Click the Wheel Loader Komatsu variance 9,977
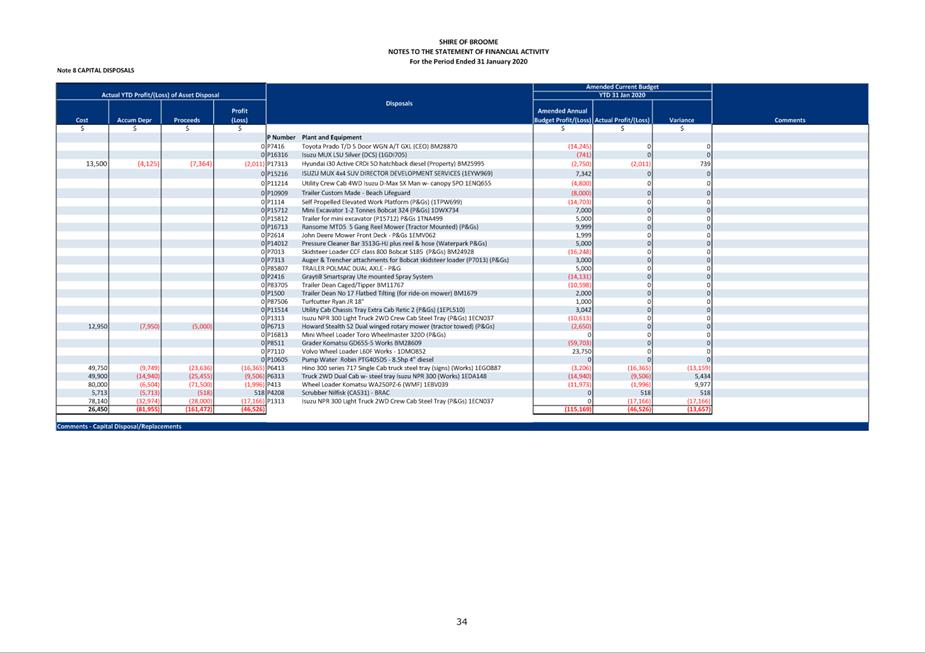 (701, 385)
